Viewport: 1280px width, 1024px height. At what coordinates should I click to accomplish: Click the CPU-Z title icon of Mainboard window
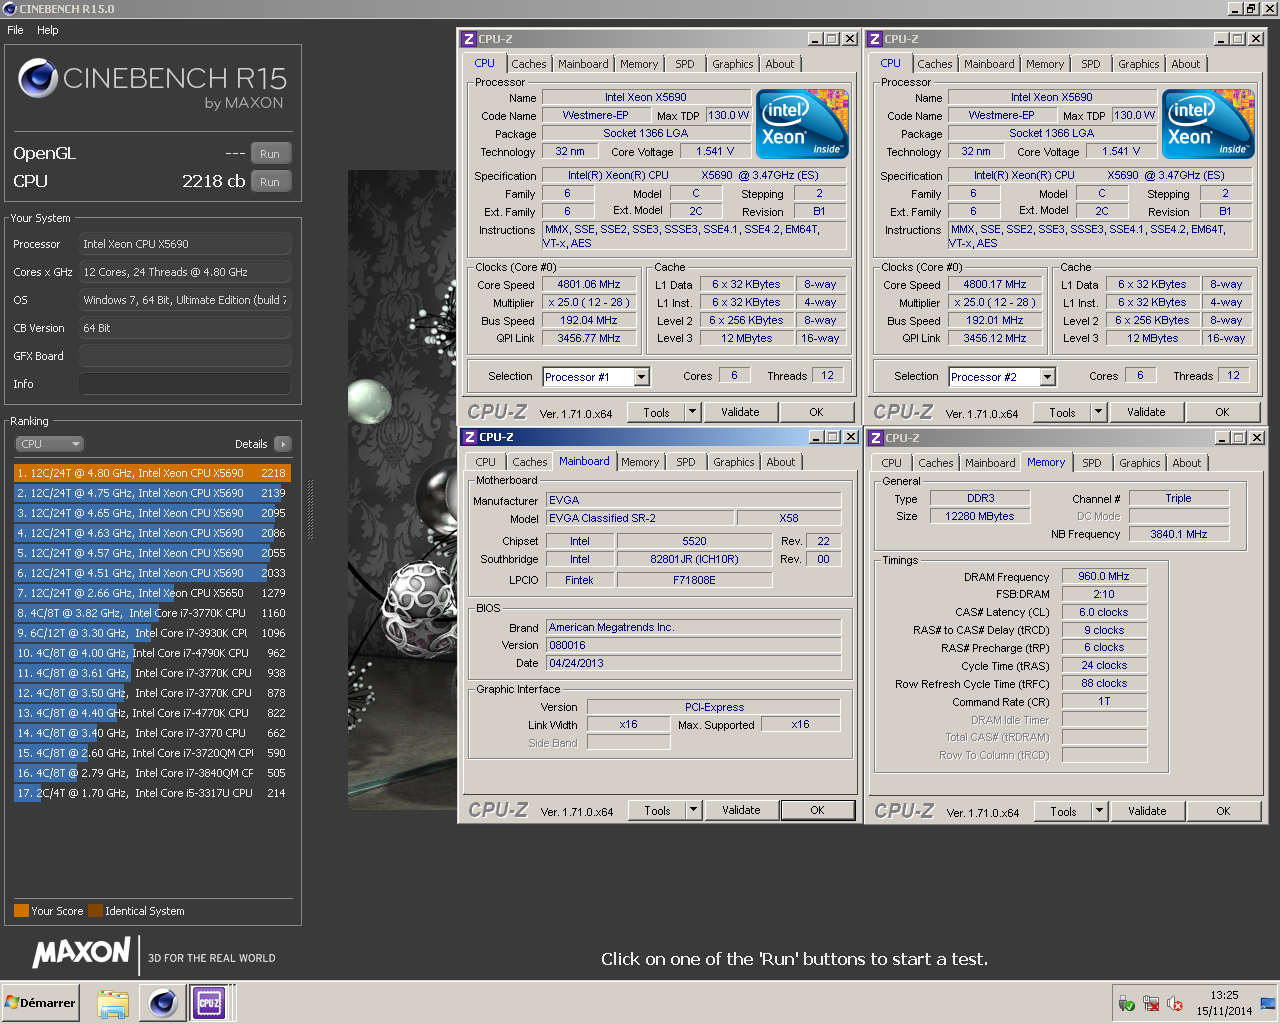pos(469,437)
